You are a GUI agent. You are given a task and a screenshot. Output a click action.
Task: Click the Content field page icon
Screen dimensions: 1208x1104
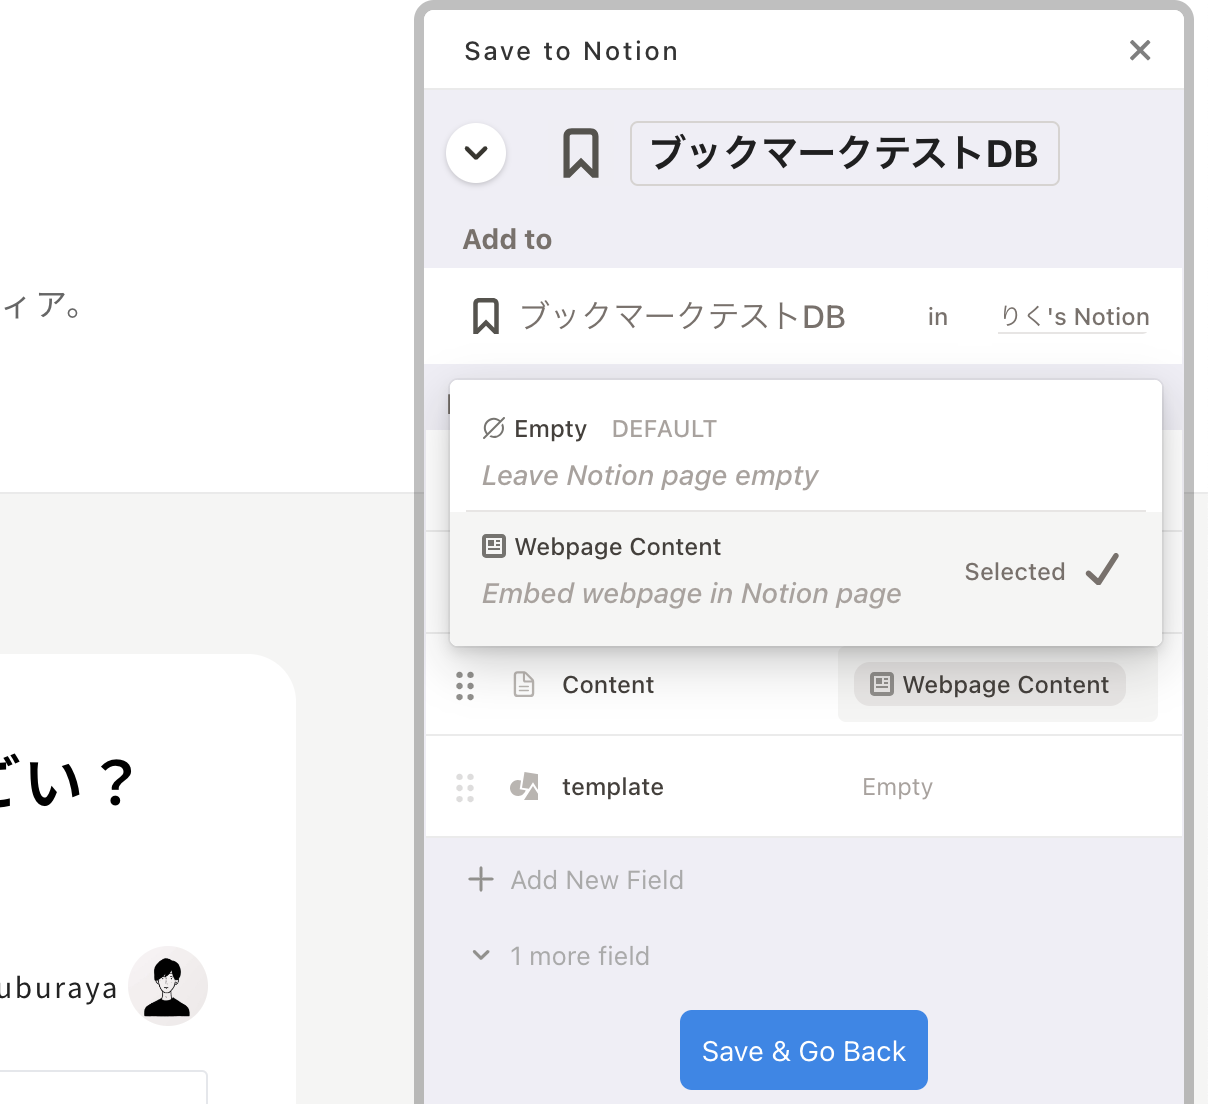(524, 684)
